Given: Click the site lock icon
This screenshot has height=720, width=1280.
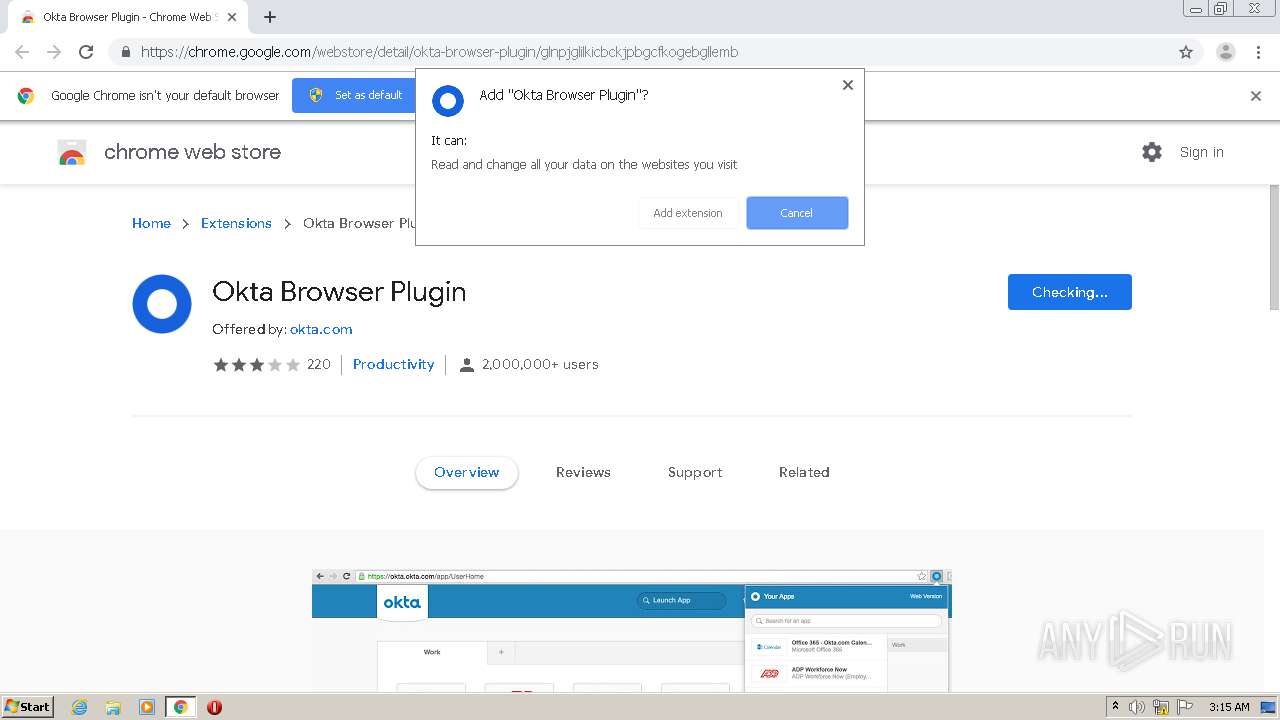Looking at the screenshot, I should point(125,52).
